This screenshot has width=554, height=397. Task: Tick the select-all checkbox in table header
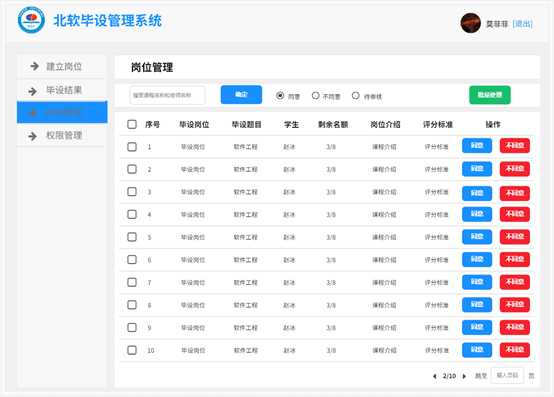pos(132,124)
